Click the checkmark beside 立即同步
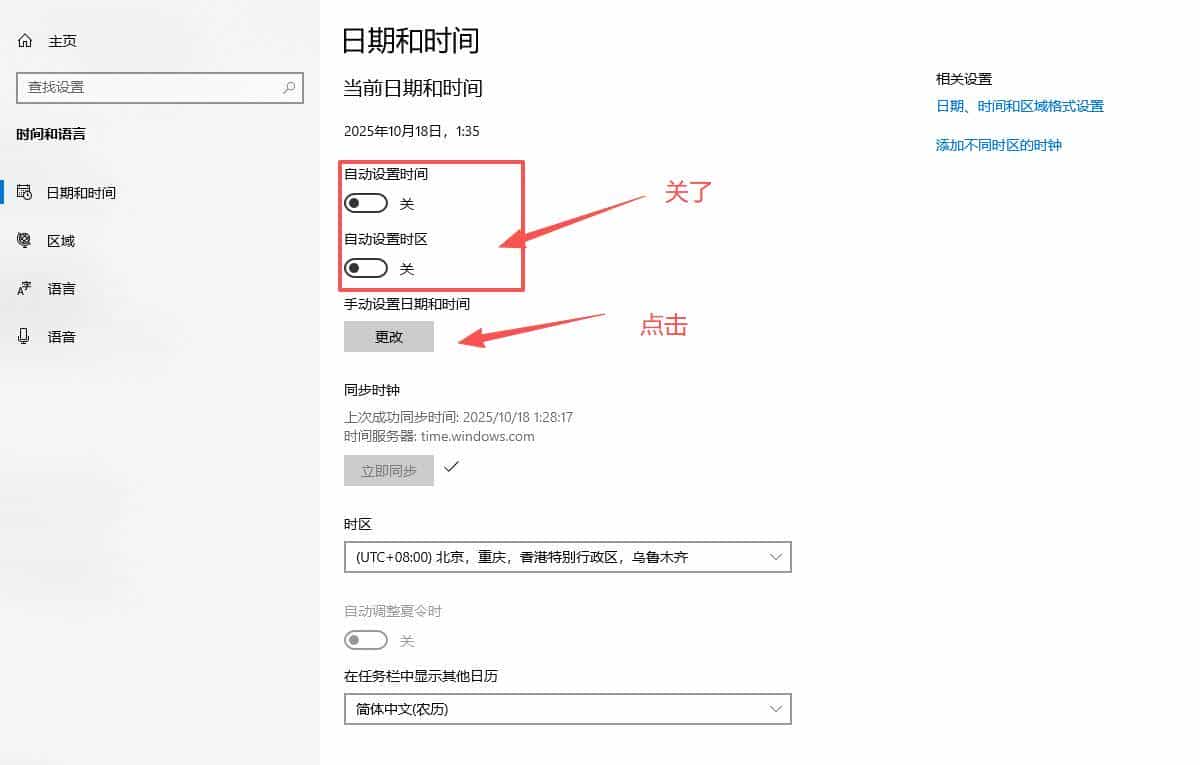 (452, 467)
